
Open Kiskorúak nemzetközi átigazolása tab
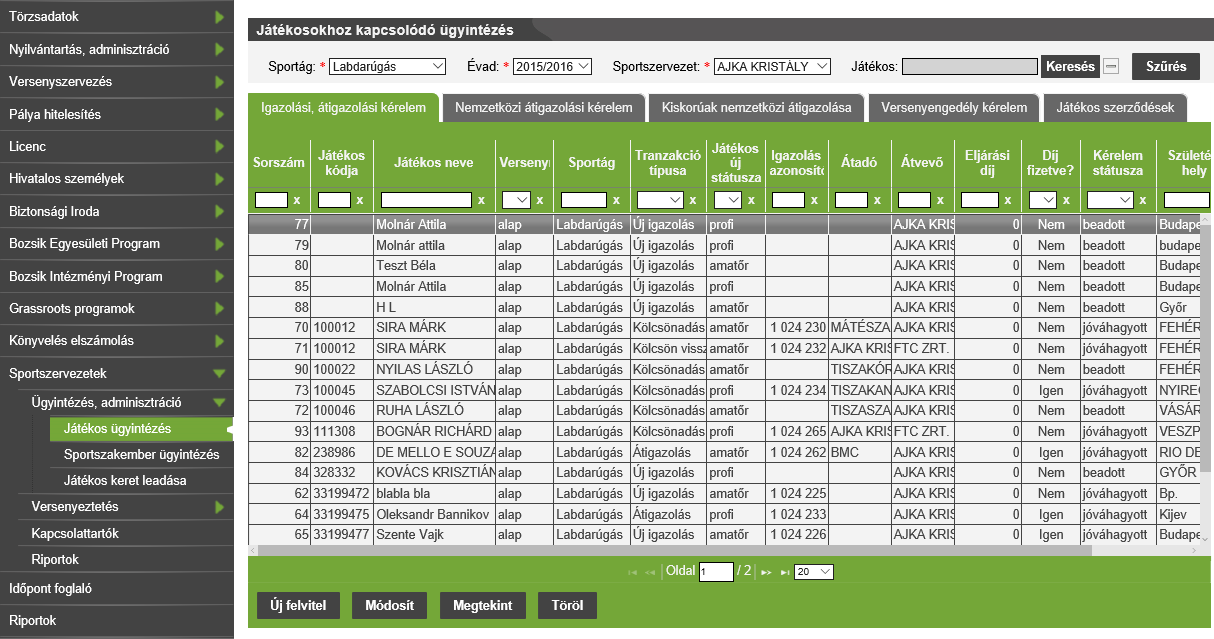(757, 108)
